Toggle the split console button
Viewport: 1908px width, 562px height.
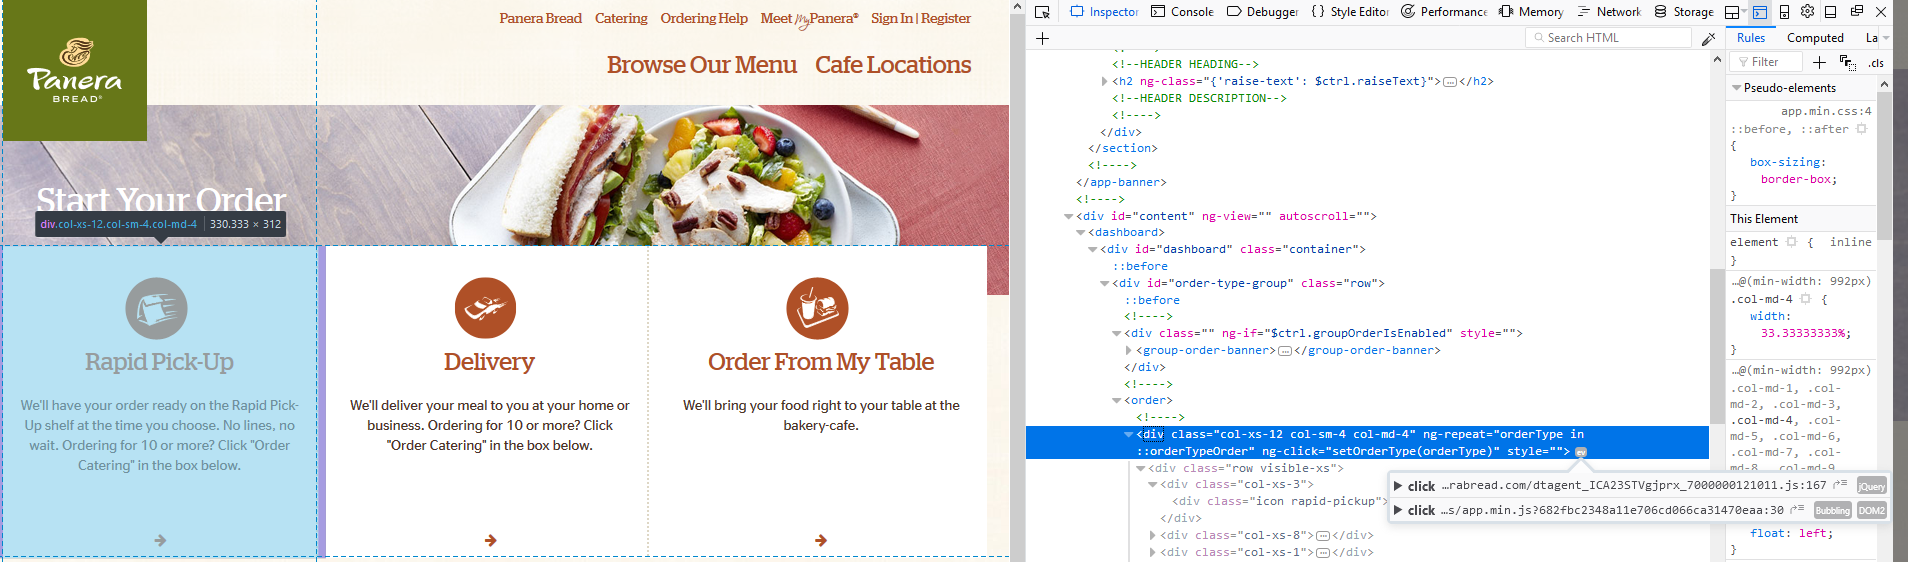point(1760,12)
